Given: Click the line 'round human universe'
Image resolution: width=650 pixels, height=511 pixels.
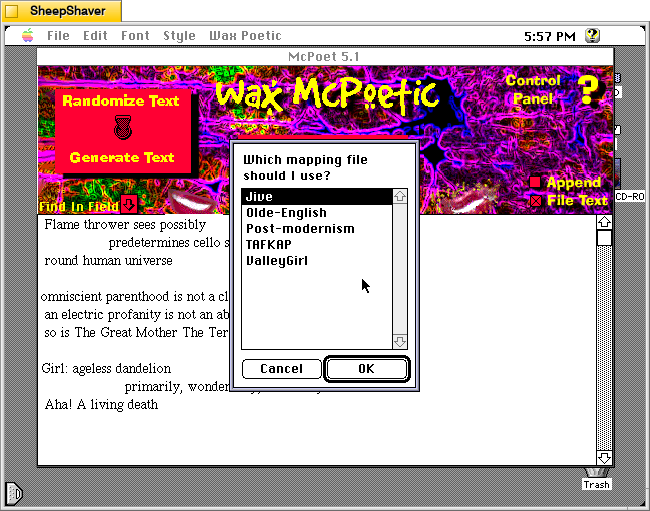Looking at the screenshot, I should click(108, 261).
